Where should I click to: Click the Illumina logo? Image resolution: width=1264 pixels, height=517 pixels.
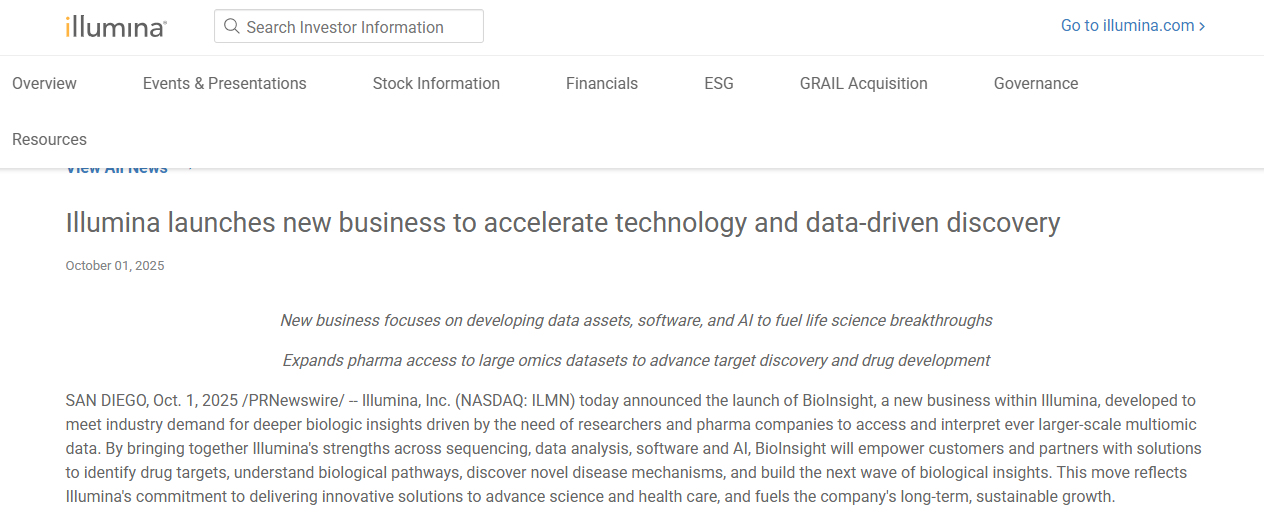[x=116, y=27]
